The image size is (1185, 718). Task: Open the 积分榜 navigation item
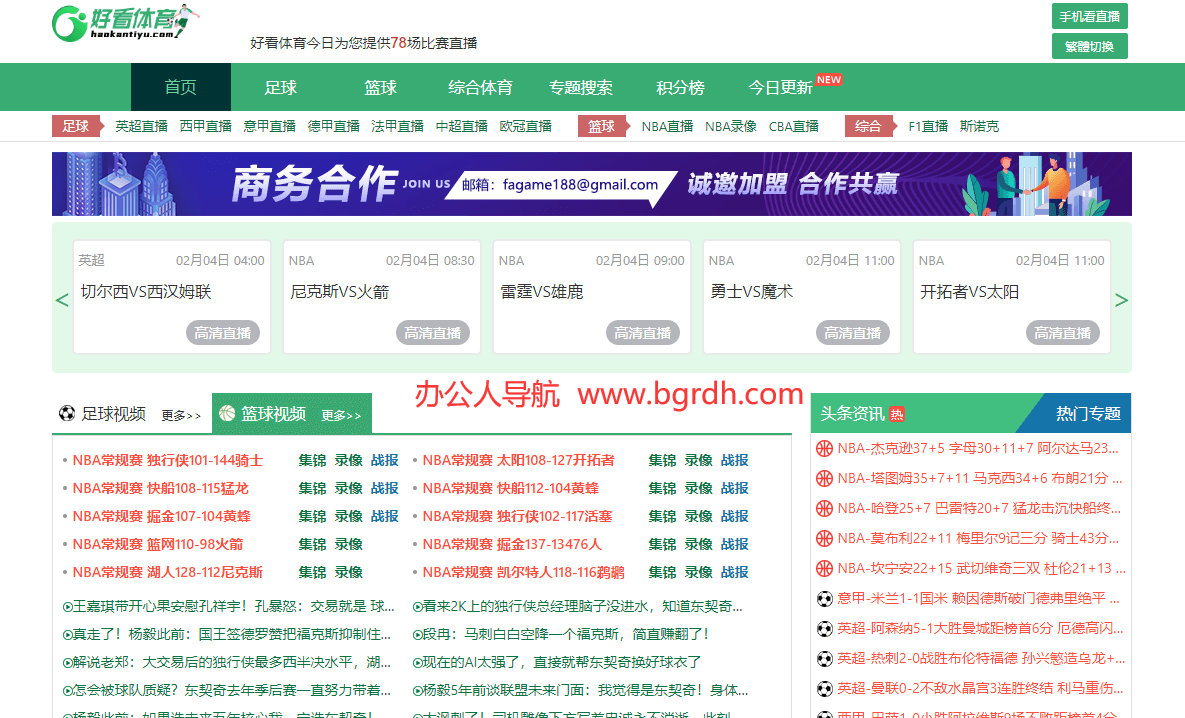pos(680,87)
